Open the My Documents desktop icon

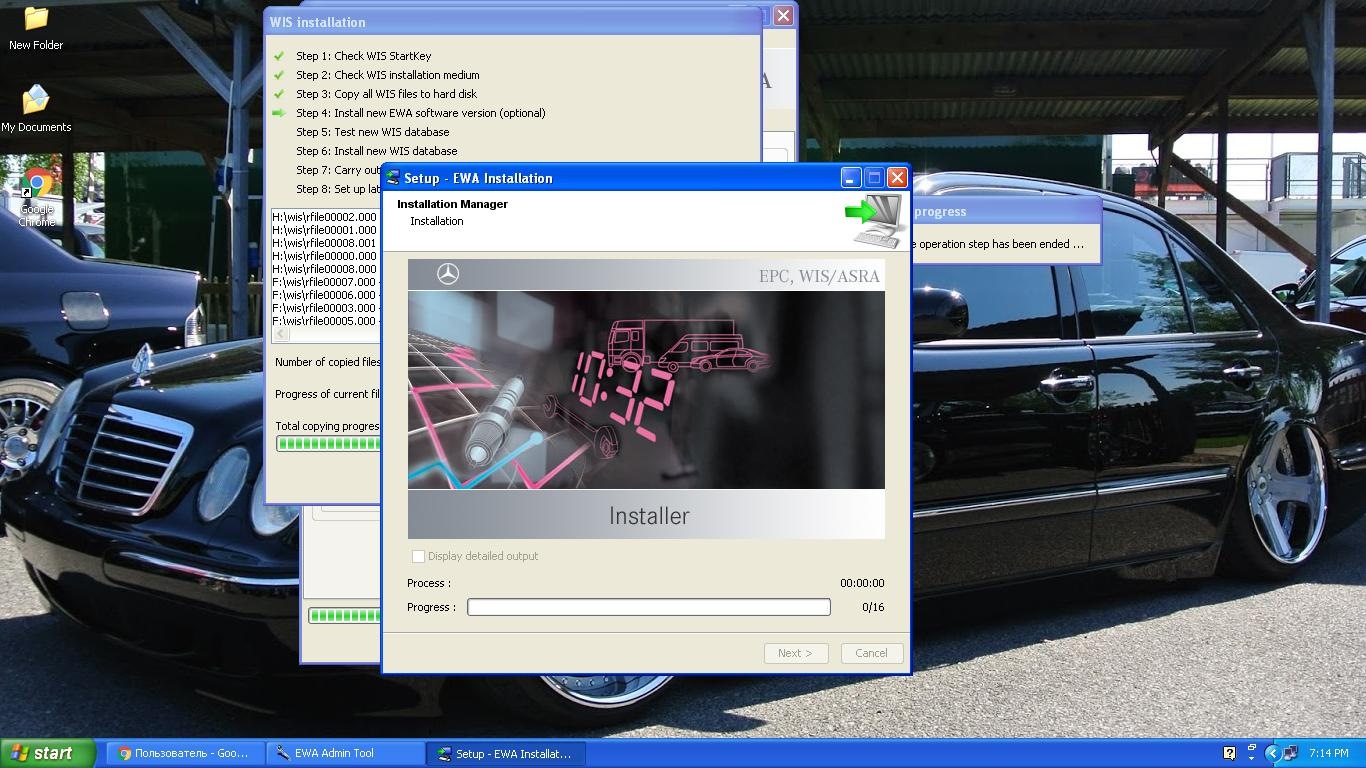point(36,109)
